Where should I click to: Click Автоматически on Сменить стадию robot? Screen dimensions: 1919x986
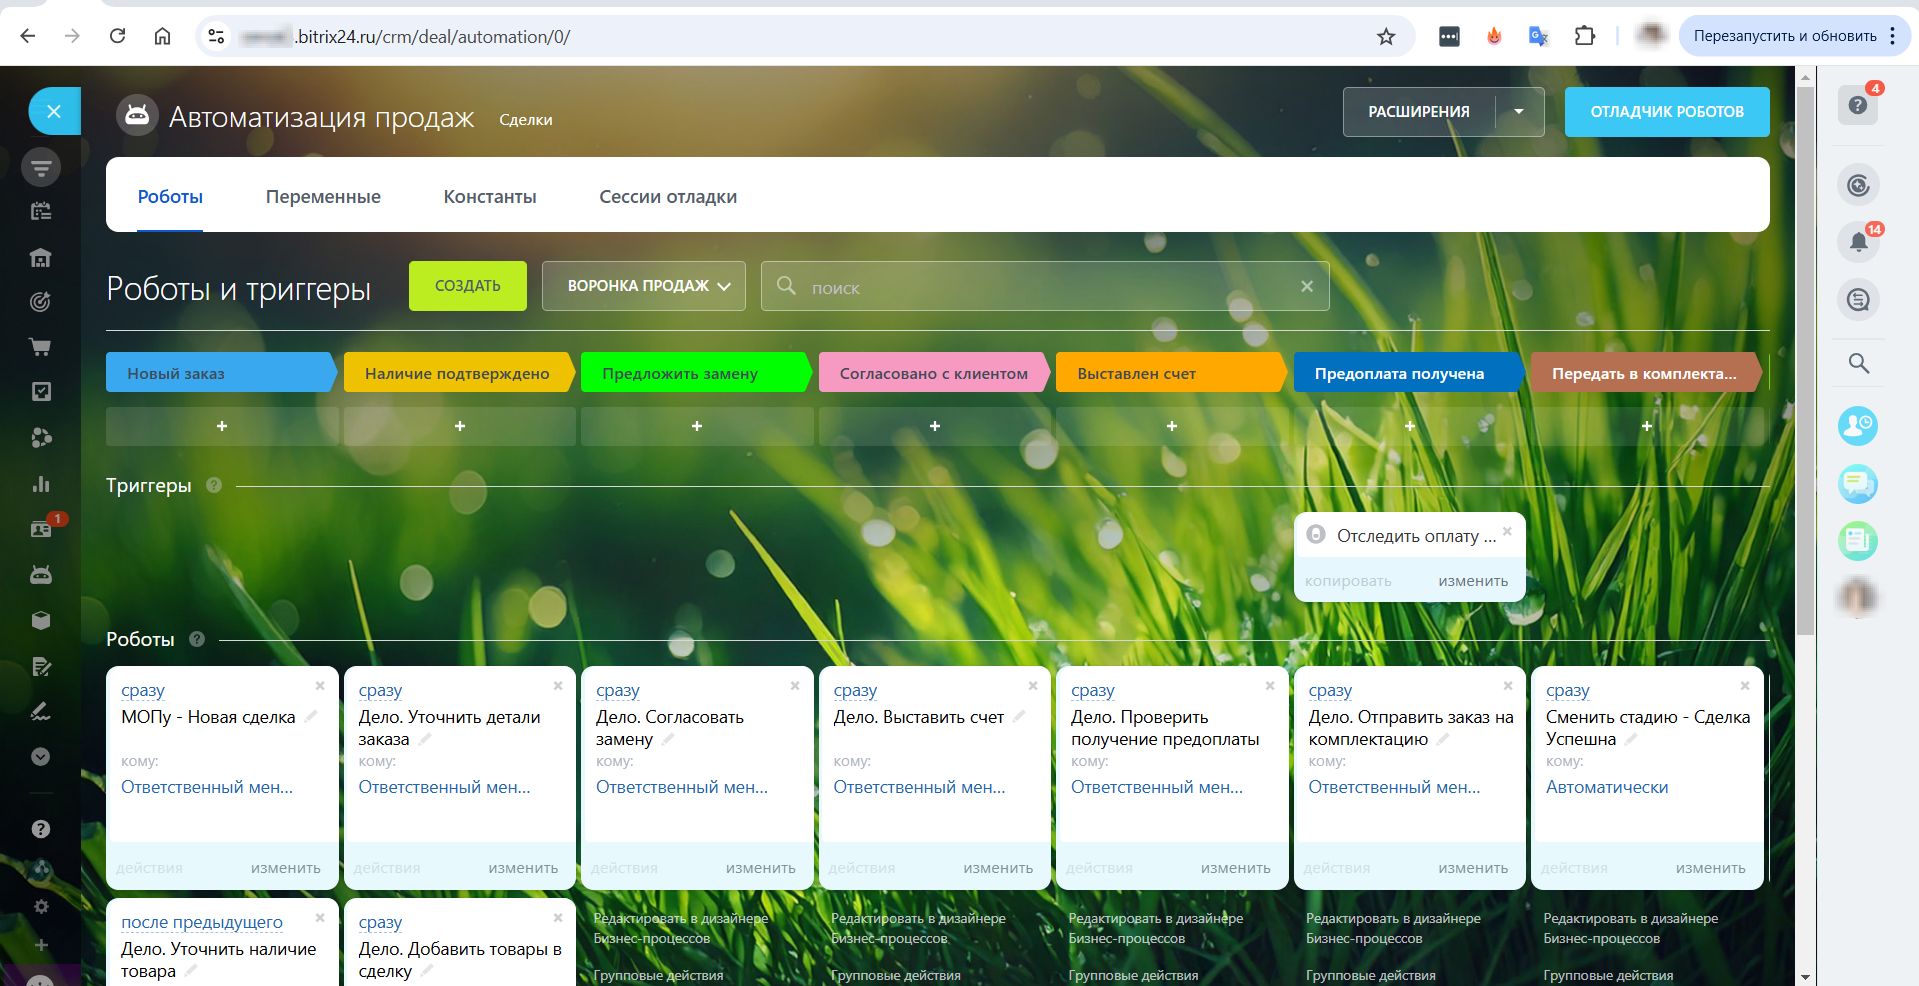(x=1607, y=787)
